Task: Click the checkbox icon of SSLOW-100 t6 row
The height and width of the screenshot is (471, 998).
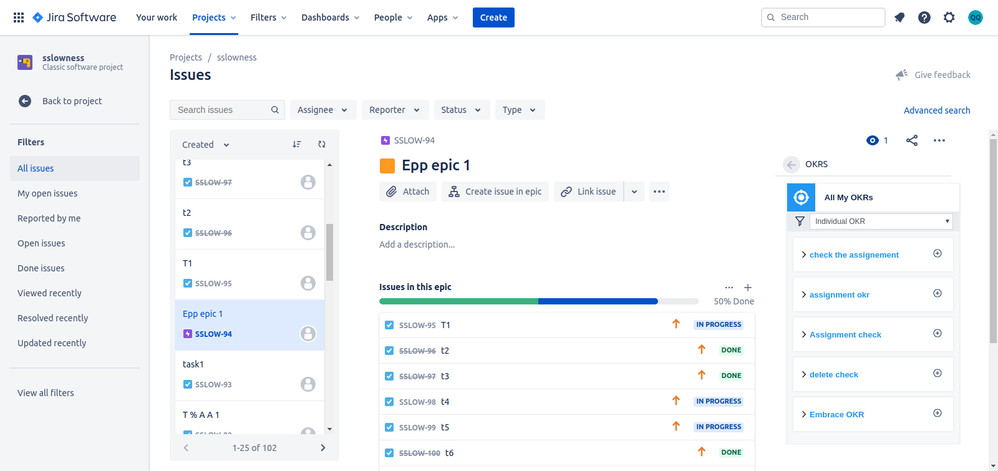Action: click(389, 453)
